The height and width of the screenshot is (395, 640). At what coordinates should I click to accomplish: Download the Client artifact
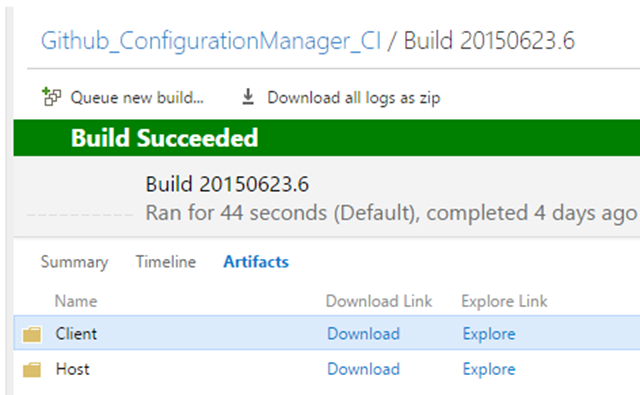(363, 334)
